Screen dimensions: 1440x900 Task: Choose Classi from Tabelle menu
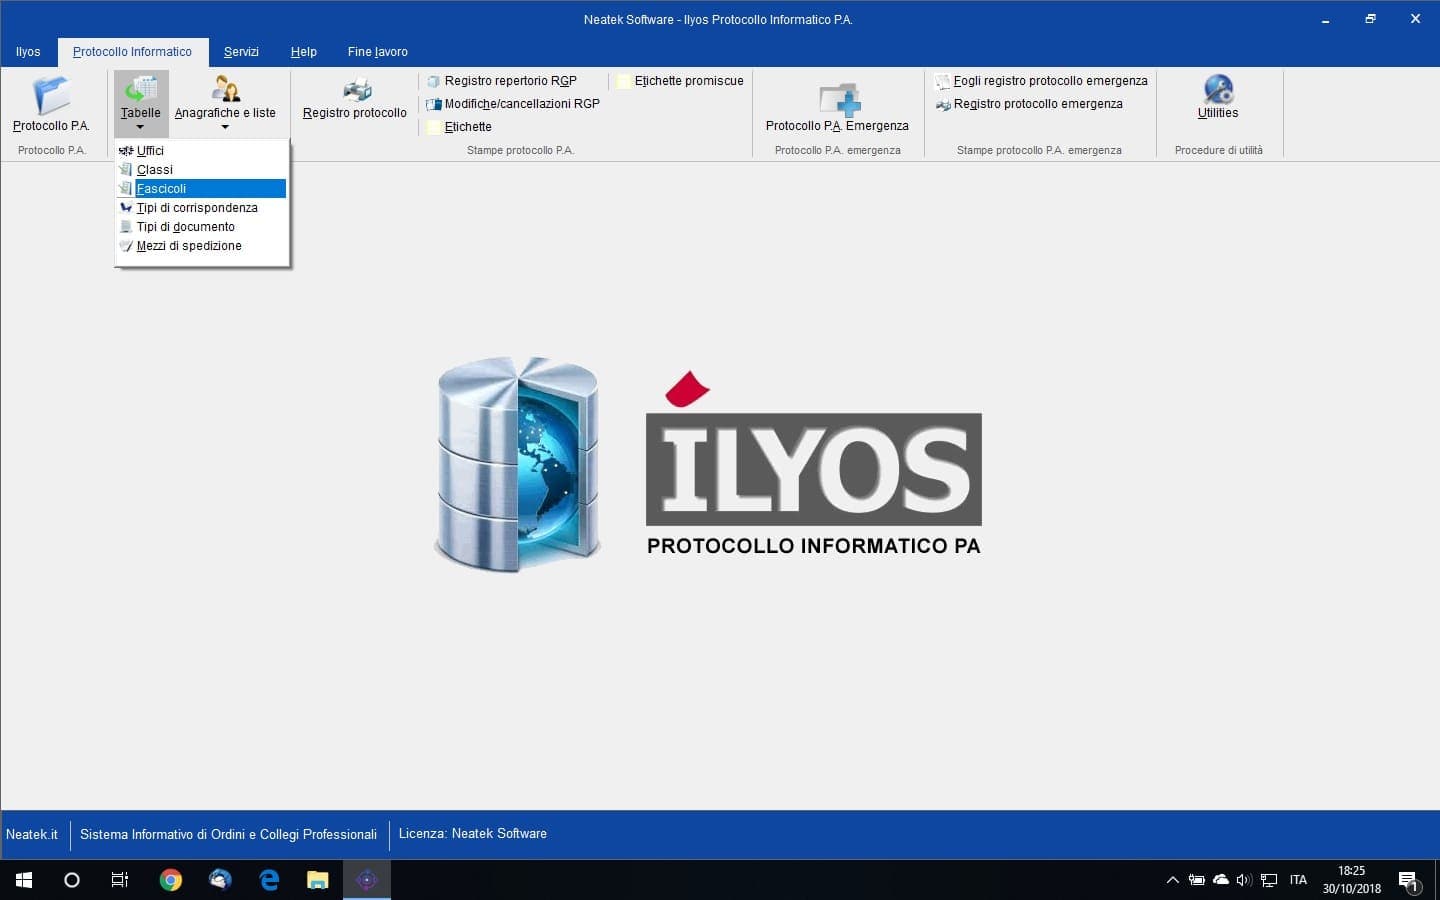202,170
